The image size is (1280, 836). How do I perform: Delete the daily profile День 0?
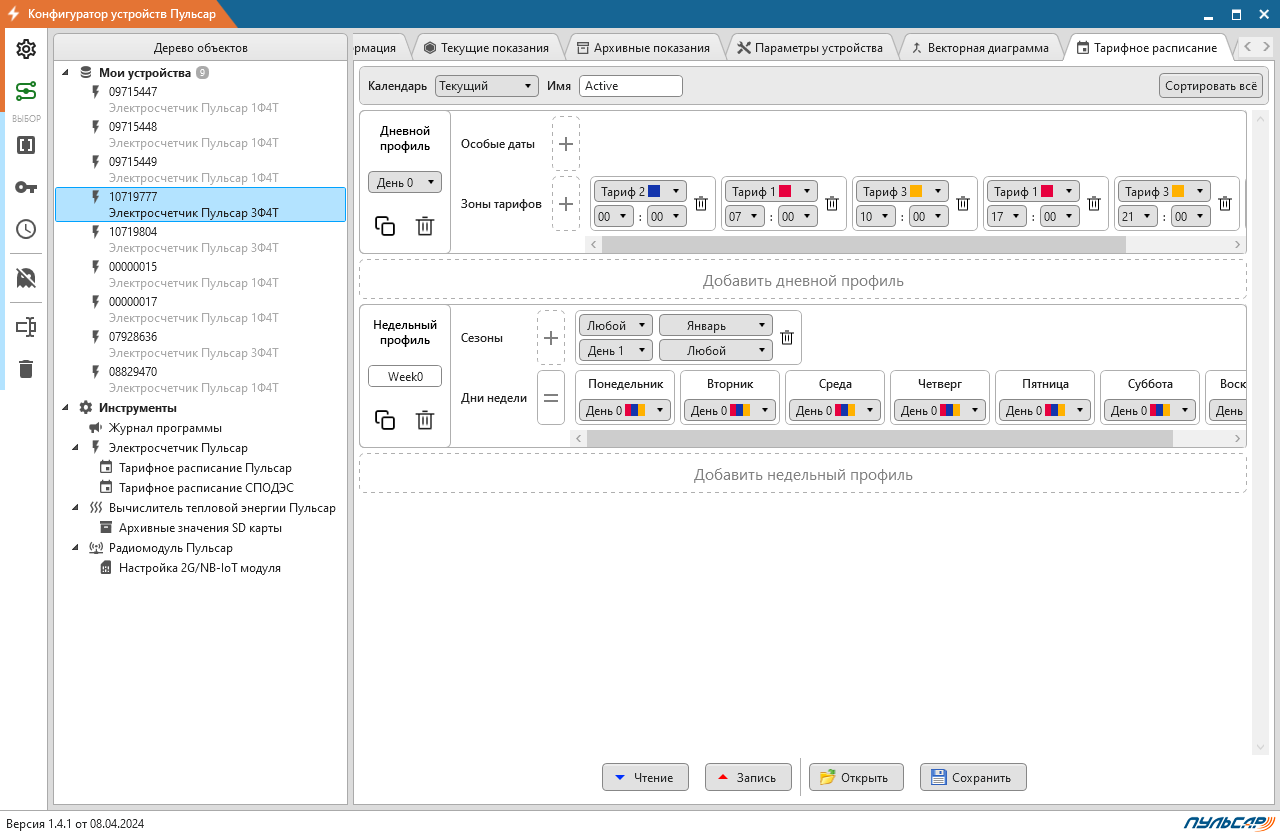click(425, 226)
